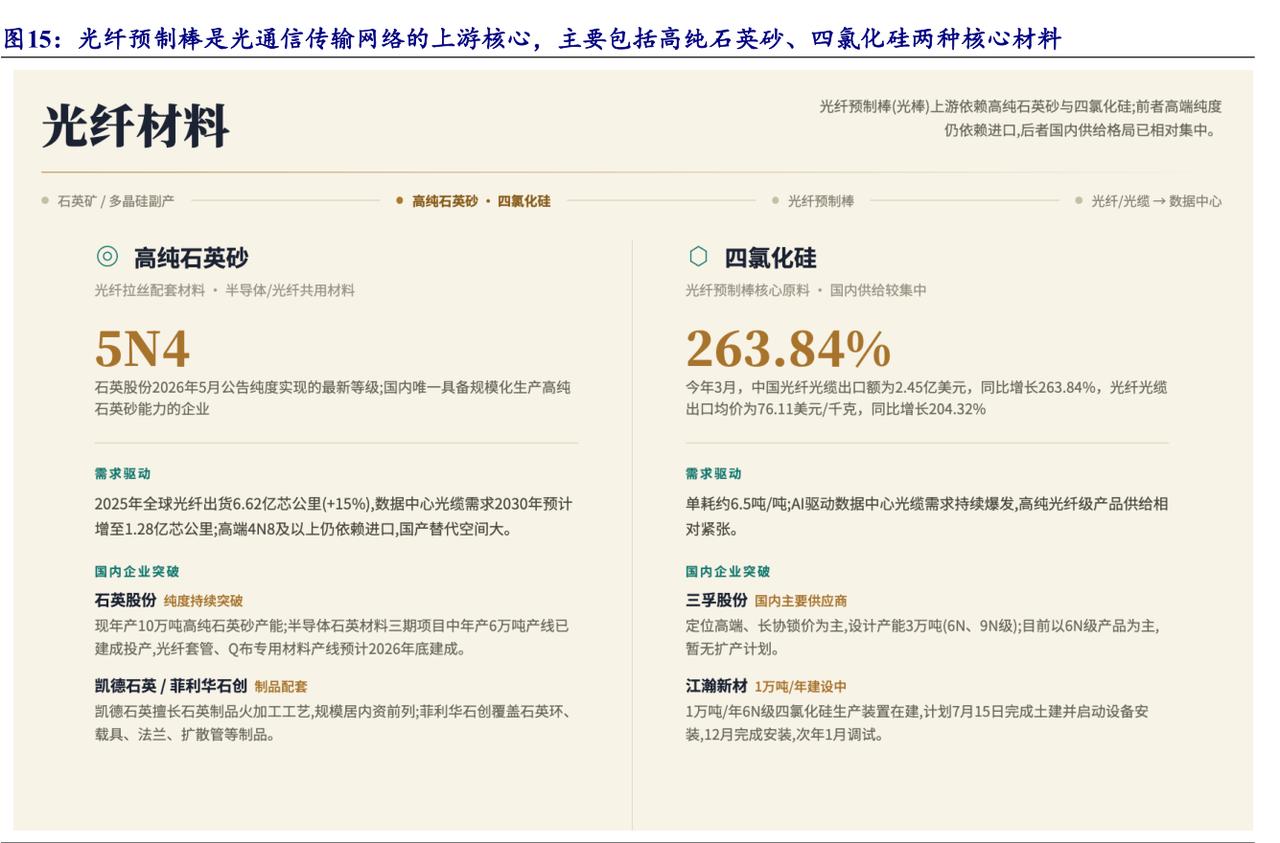Click the 高纯石英砂 section title

click(x=191, y=258)
